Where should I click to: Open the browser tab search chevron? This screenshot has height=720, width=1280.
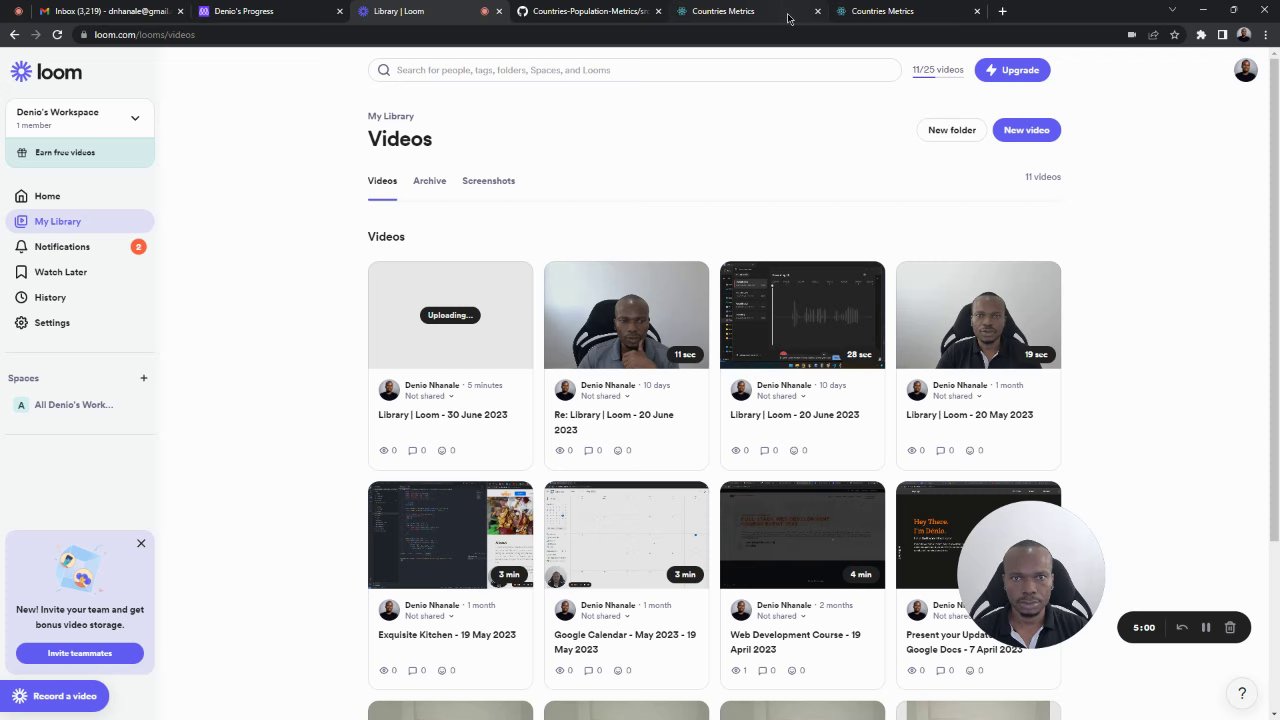1172,10
